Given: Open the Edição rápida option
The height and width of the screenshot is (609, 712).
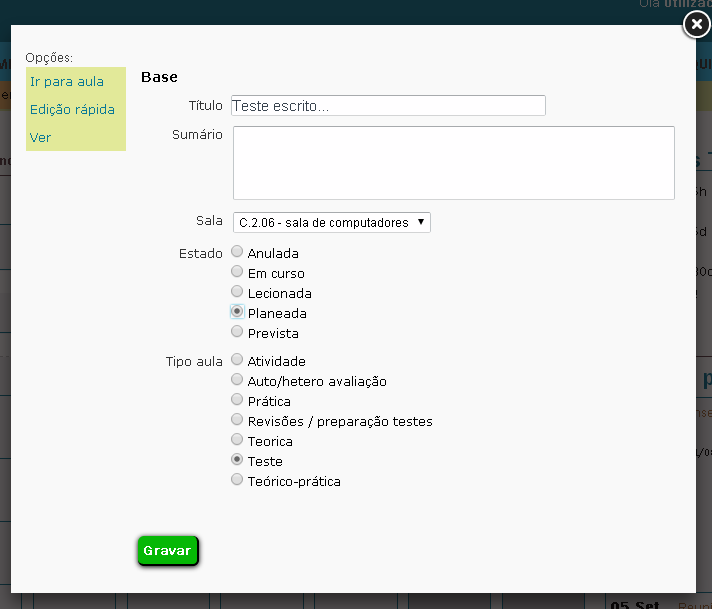Looking at the screenshot, I should [x=72, y=109].
